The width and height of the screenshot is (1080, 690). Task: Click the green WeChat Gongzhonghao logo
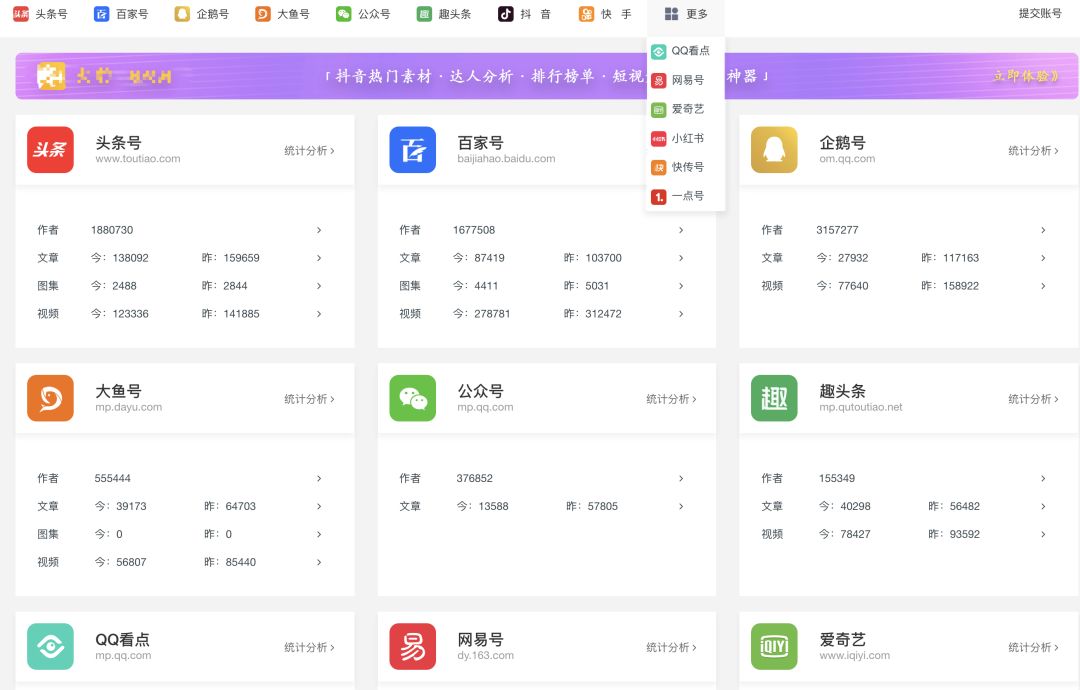coord(412,398)
